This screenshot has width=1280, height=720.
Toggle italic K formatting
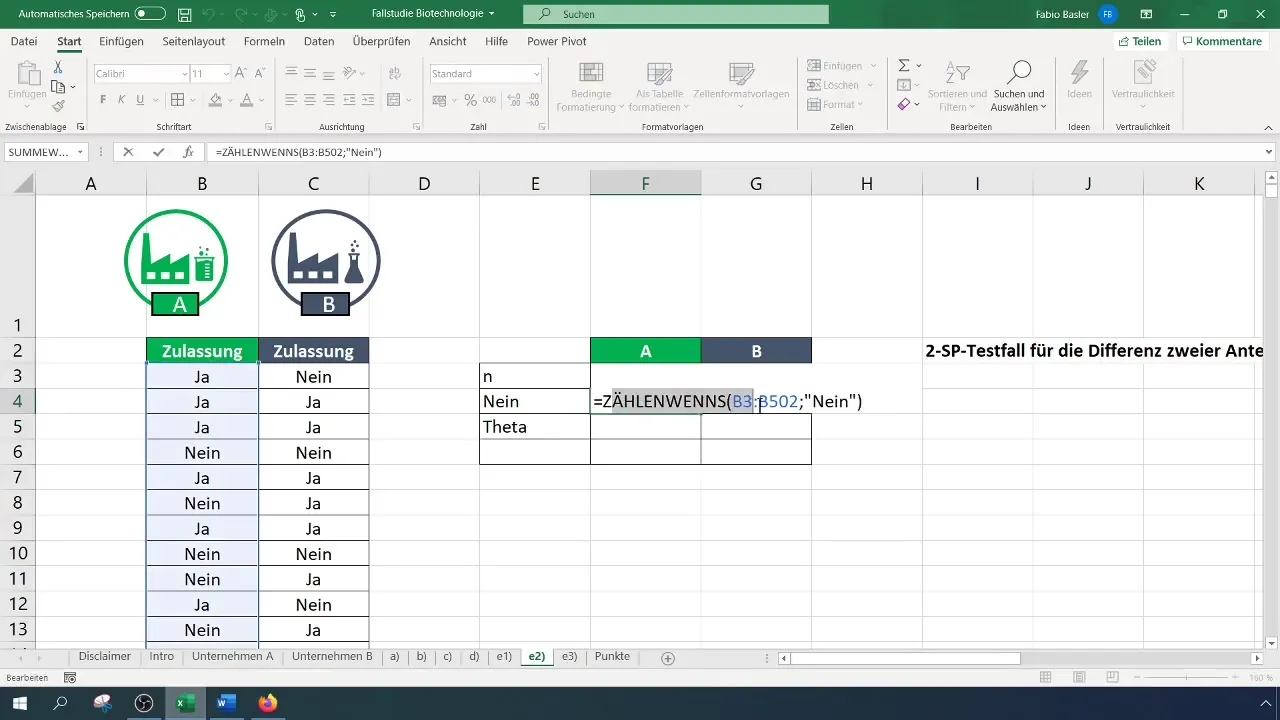pos(121,100)
